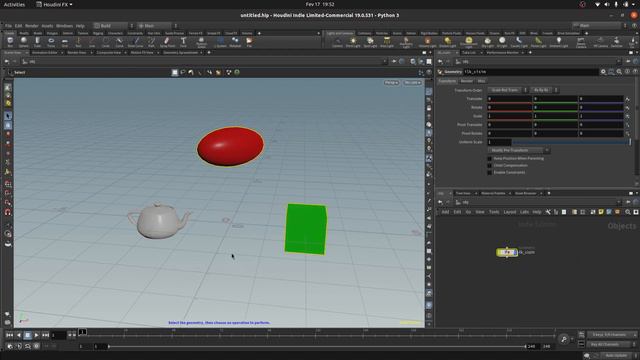Stop playback in the timeline
This screenshot has height=360, width=640.
click(x=27, y=335)
